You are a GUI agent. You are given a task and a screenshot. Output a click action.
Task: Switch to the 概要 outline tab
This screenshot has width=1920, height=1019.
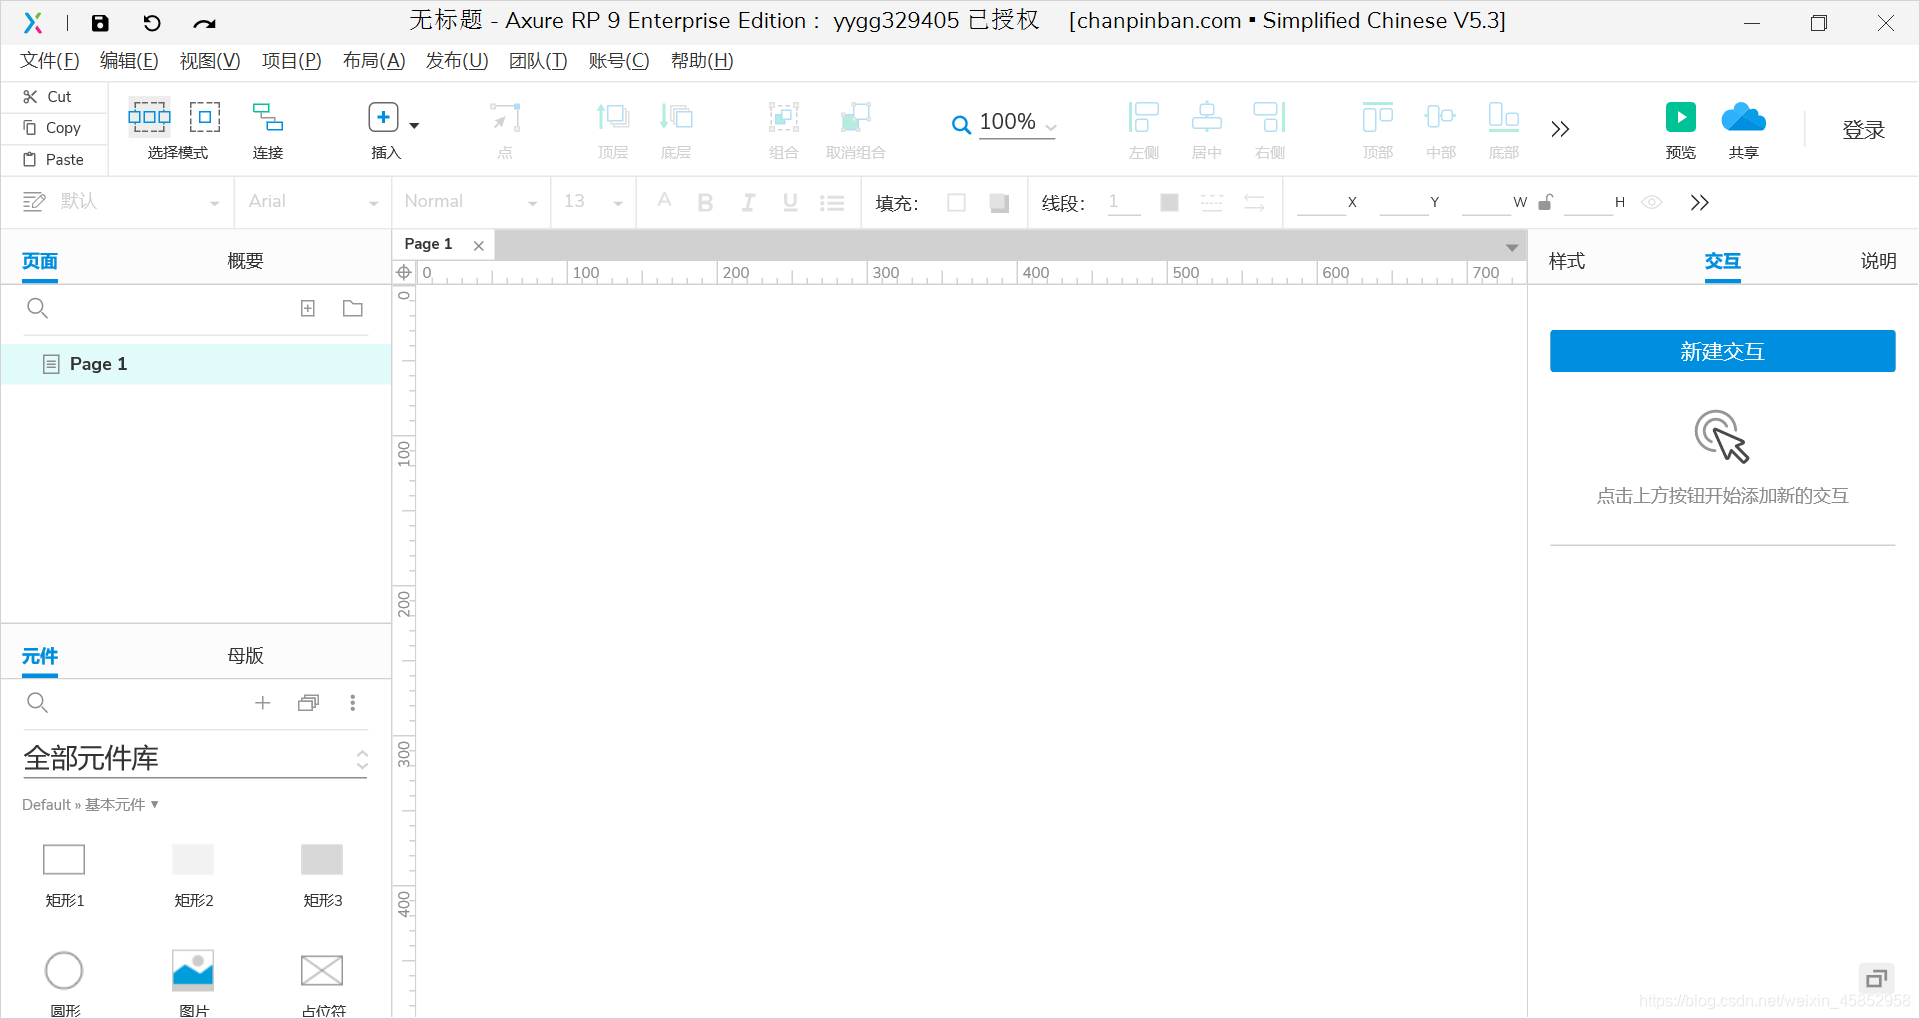245,261
